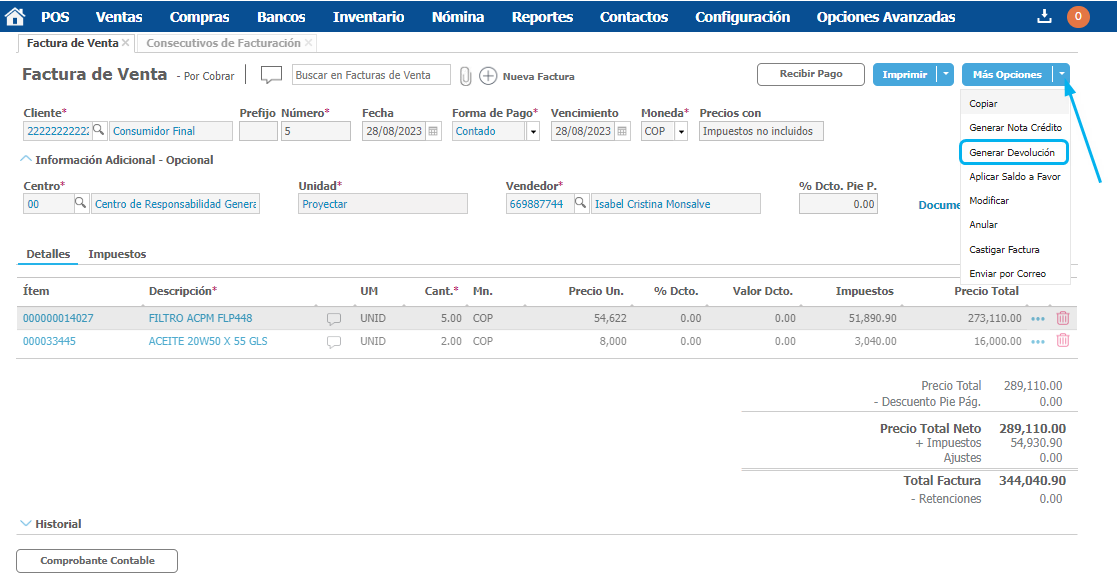Click comment icon on ACEITE 20W50 row
The width and height of the screenshot is (1117, 580).
[x=334, y=342]
